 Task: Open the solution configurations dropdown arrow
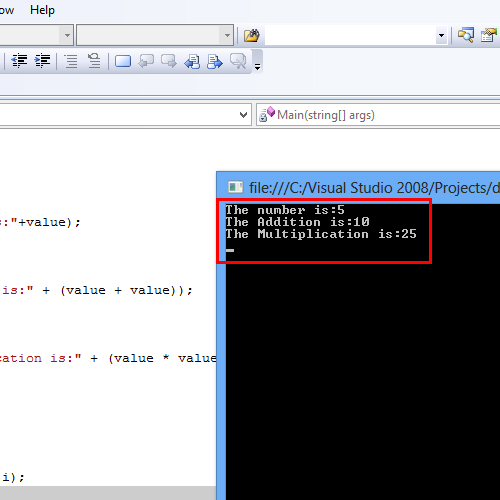67,35
